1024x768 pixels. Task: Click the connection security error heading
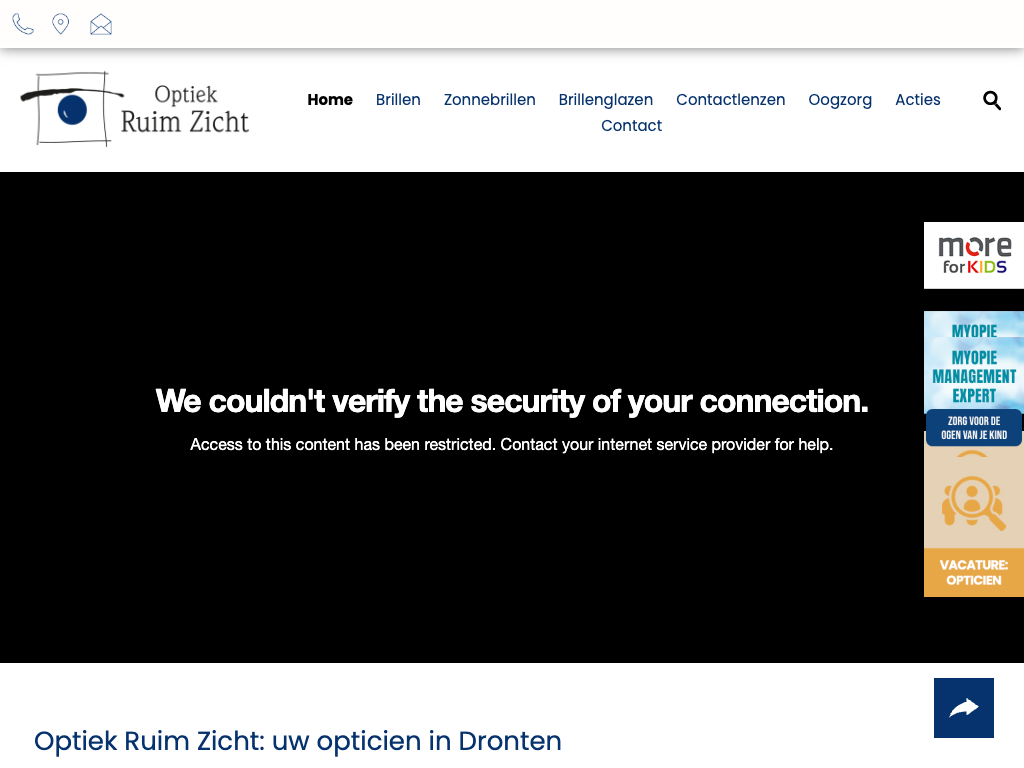512,402
